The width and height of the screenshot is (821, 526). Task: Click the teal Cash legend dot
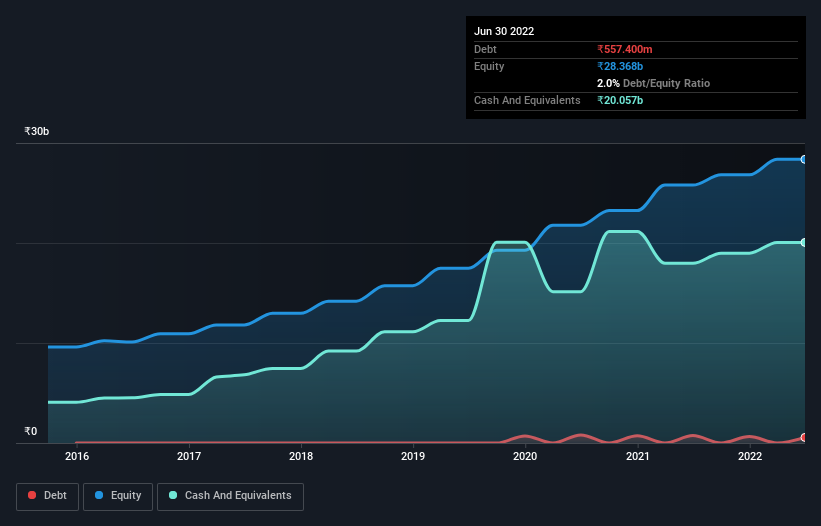tap(173, 495)
